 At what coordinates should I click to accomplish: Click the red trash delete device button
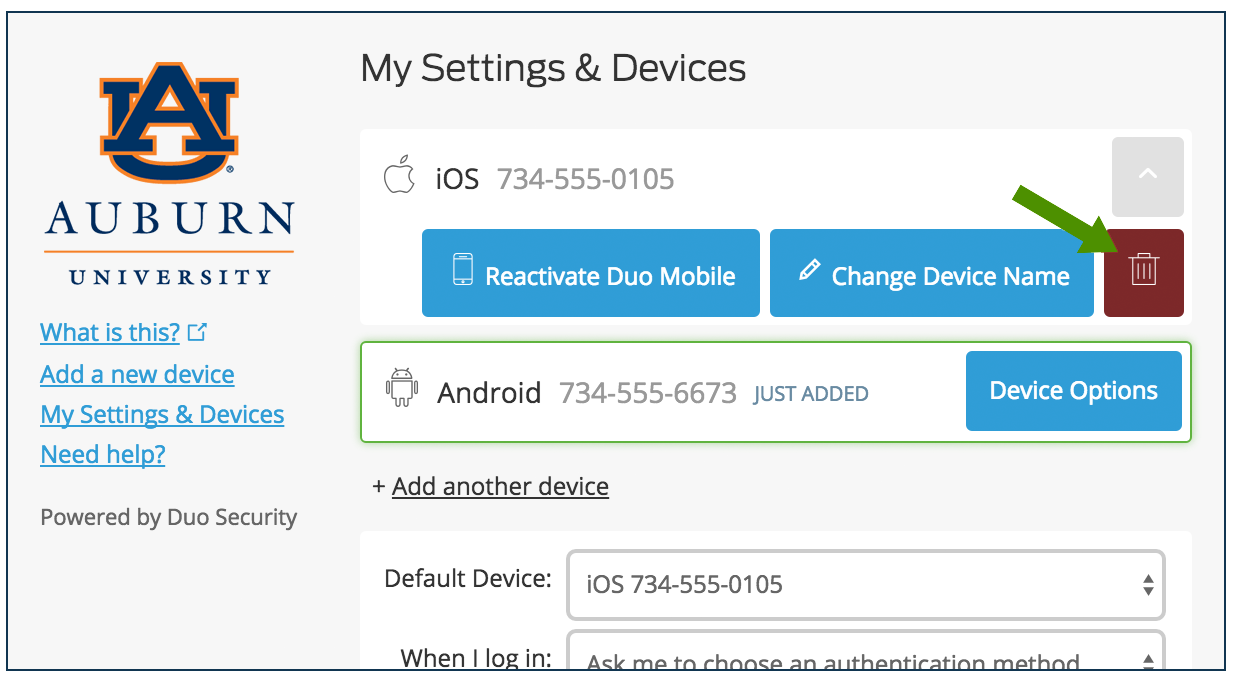click(x=1143, y=273)
